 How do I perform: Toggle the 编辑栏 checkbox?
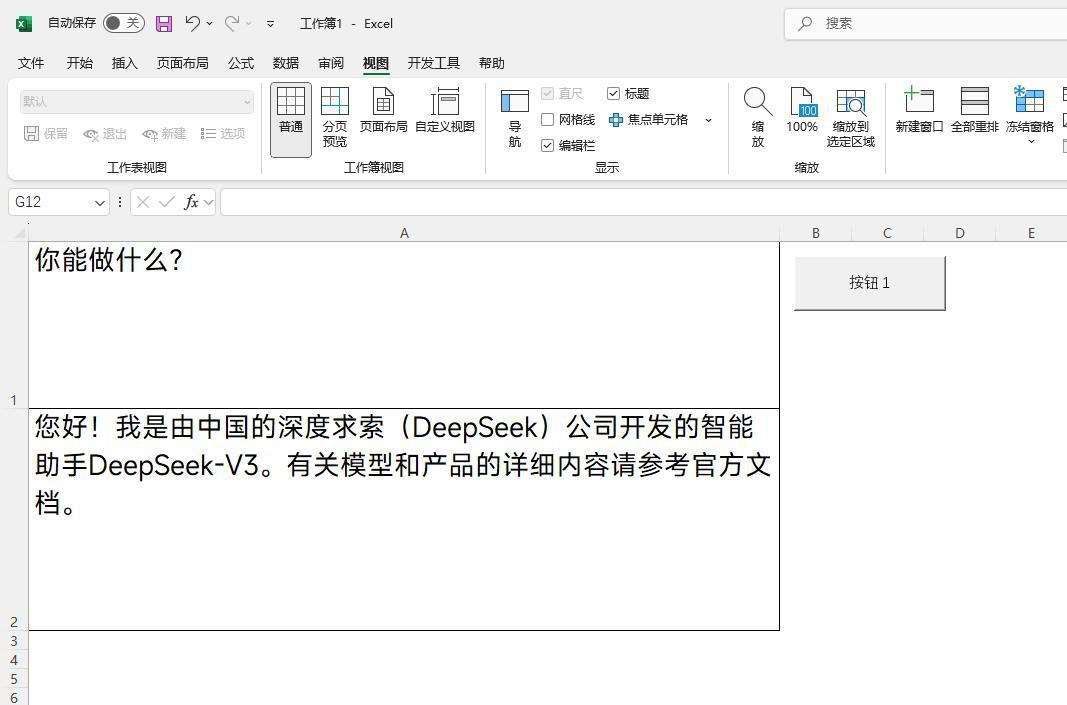[x=548, y=144]
